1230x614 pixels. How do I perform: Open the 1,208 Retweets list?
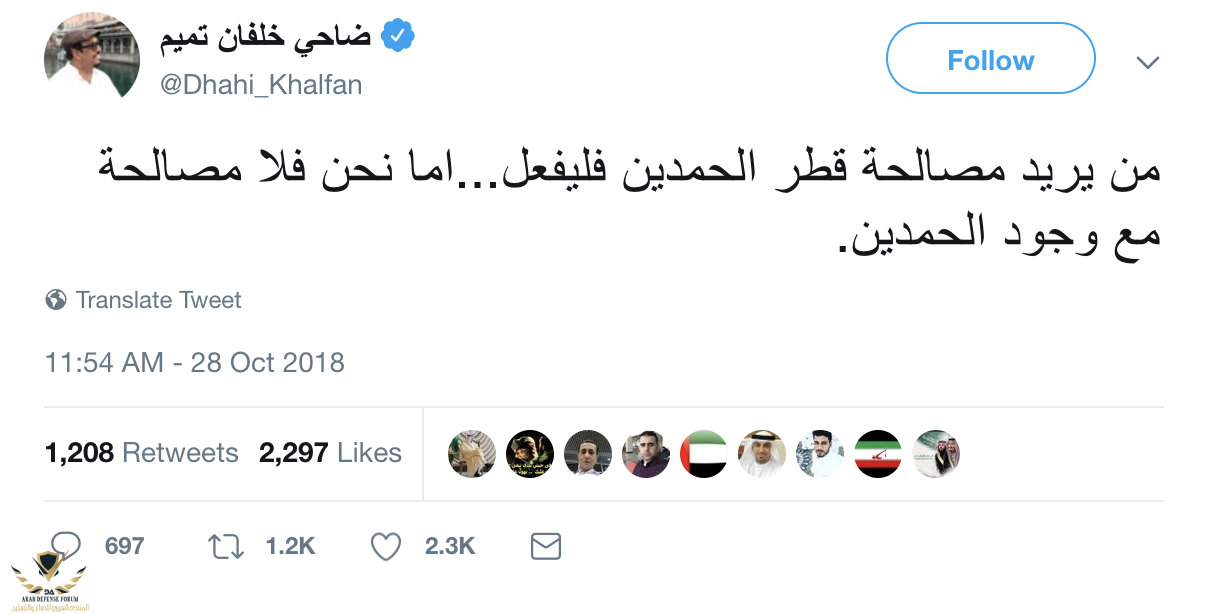pos(142,452)
